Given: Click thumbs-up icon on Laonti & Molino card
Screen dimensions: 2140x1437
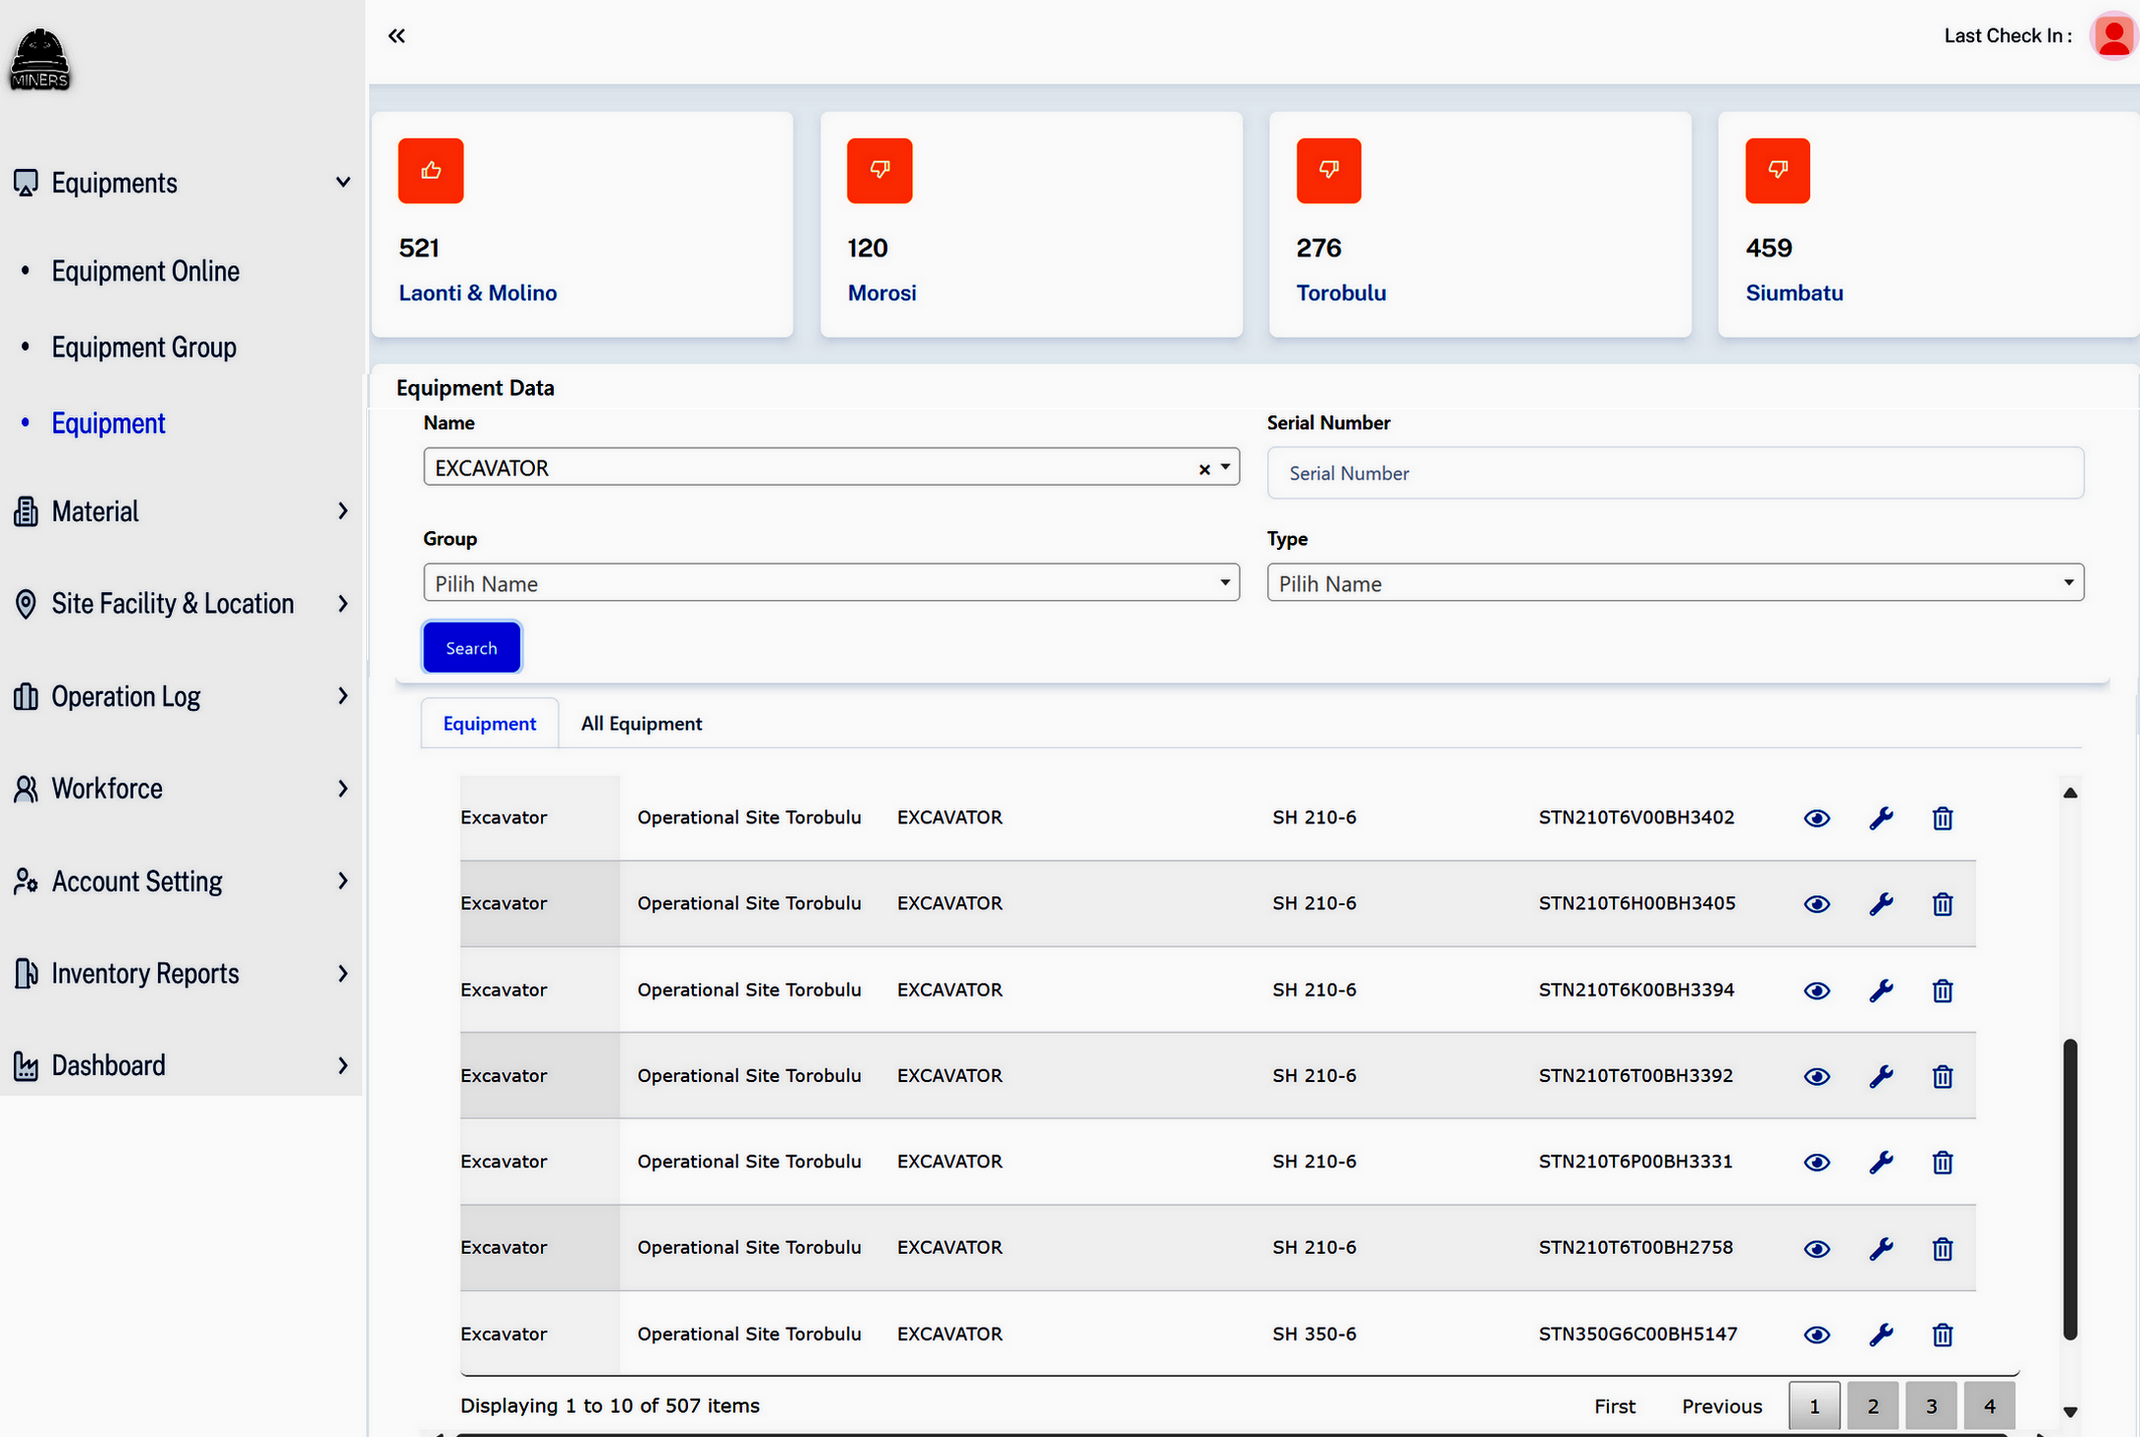Looking at the screenshot, I should tap(430, 171).
